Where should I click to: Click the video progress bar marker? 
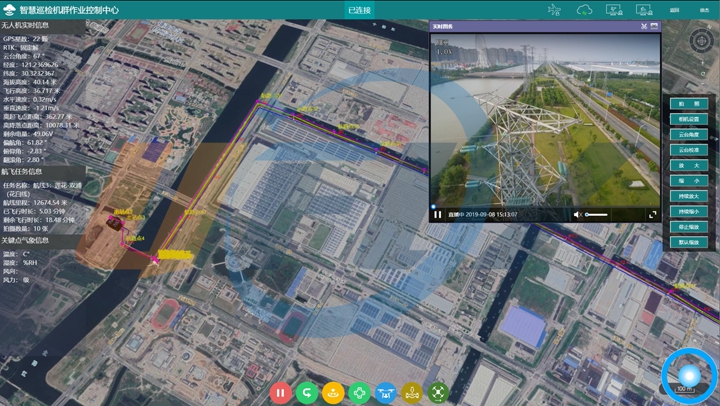[x=433, y=207]
